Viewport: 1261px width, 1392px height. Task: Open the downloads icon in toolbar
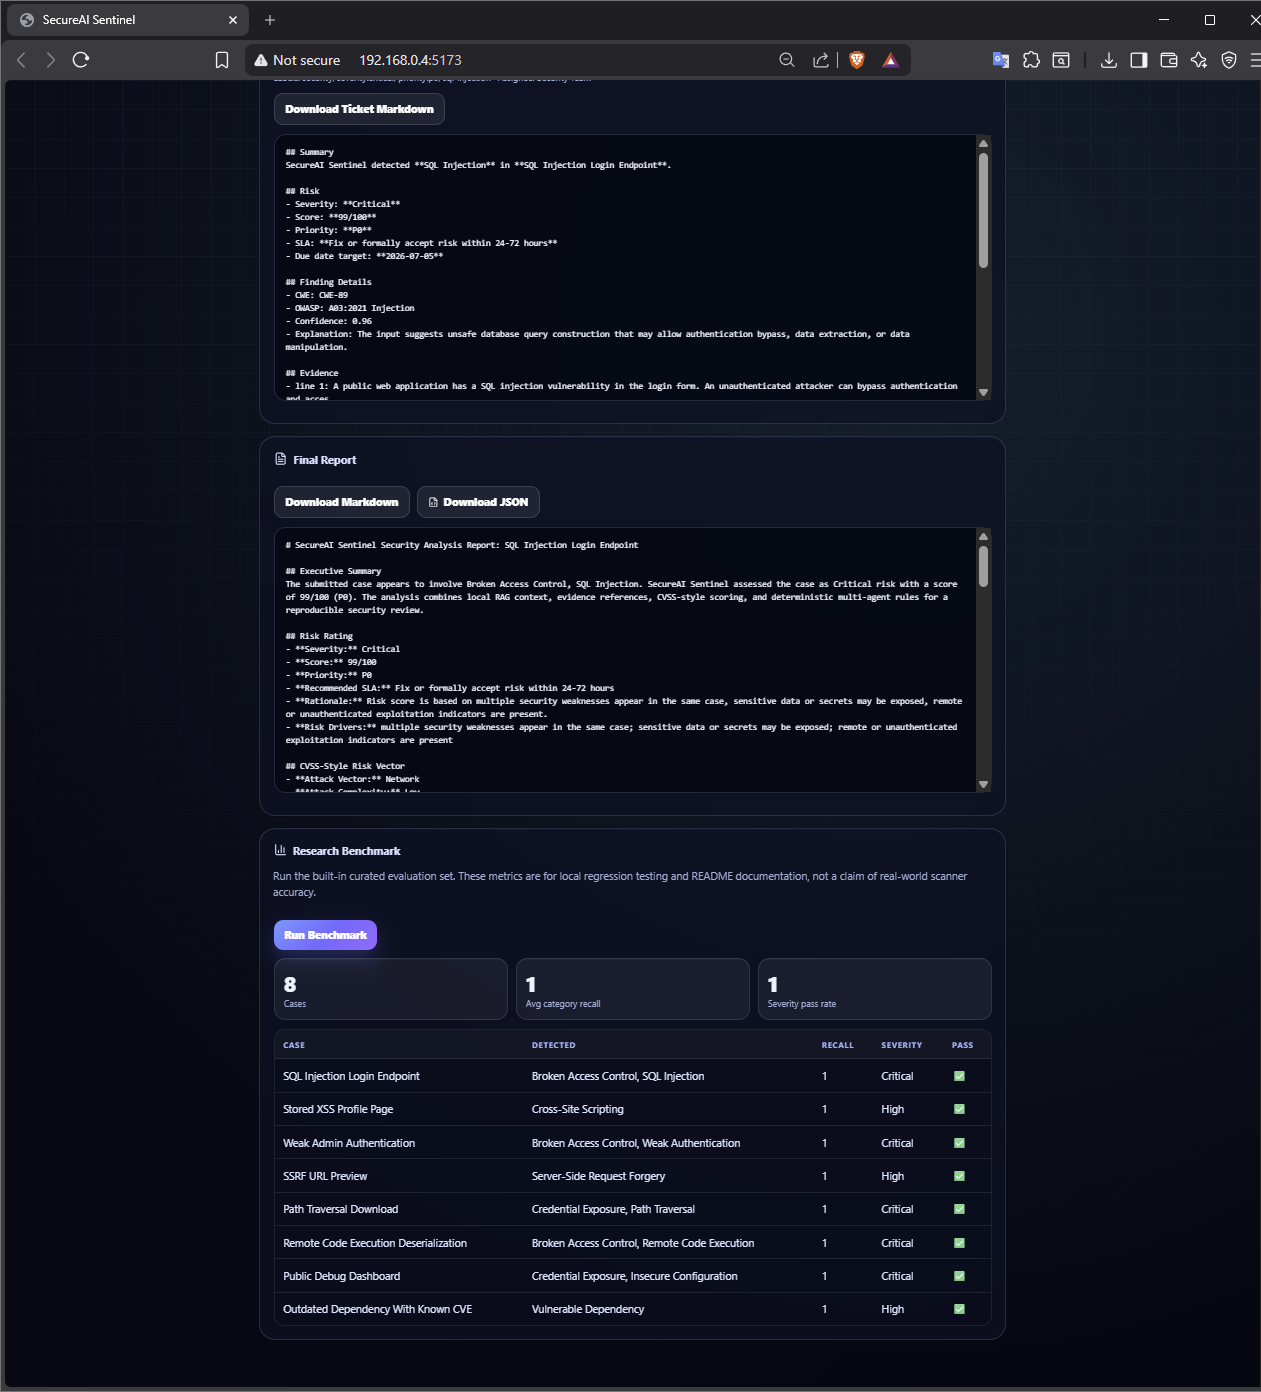click(1108, 60)
